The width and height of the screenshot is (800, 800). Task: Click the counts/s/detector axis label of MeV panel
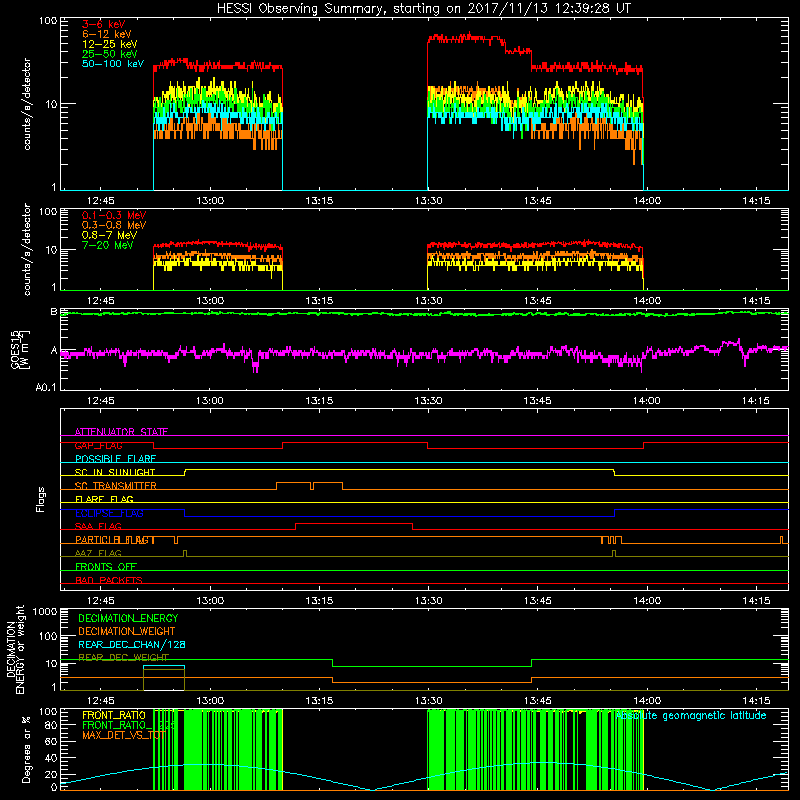pos(27,249)
